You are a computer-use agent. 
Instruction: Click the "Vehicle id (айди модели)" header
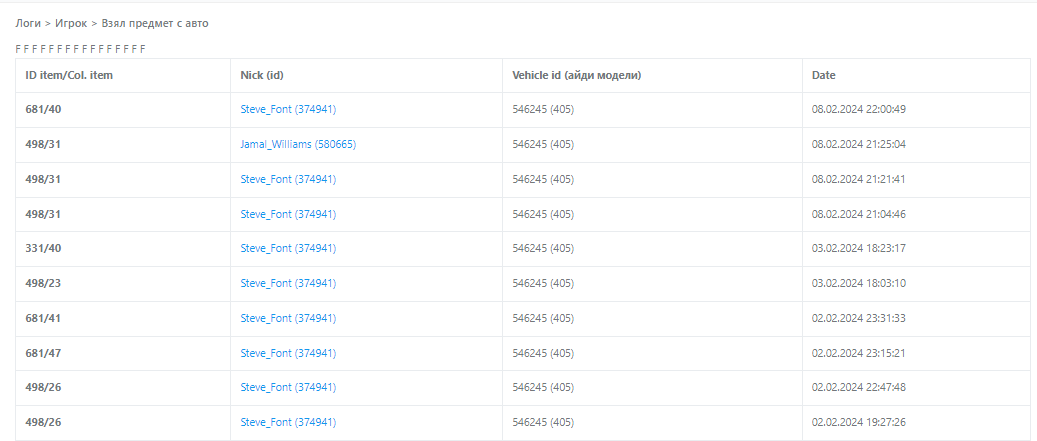point(576,75)
